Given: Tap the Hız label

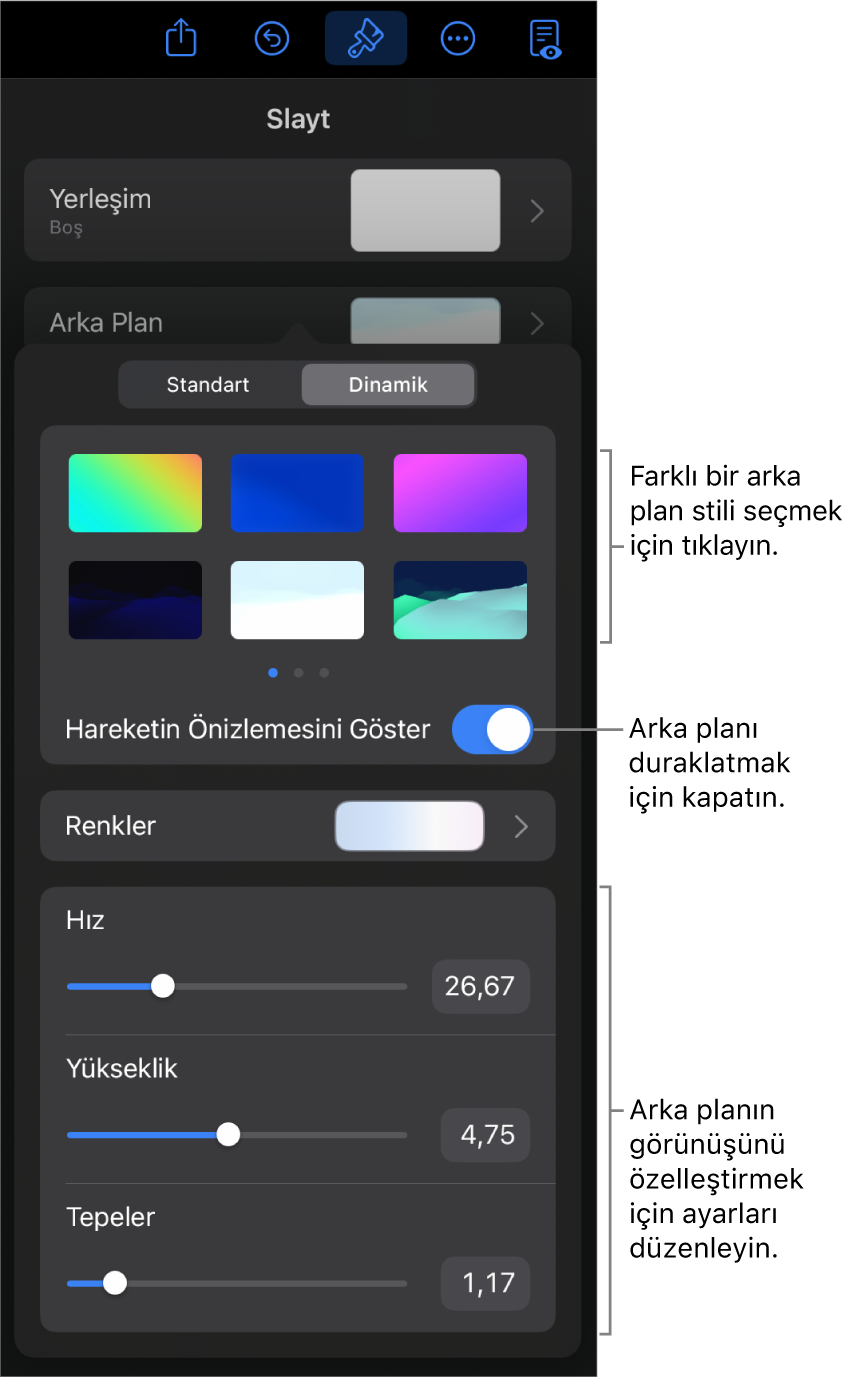Looking at the screenshot, I should (x=85, y=920).
